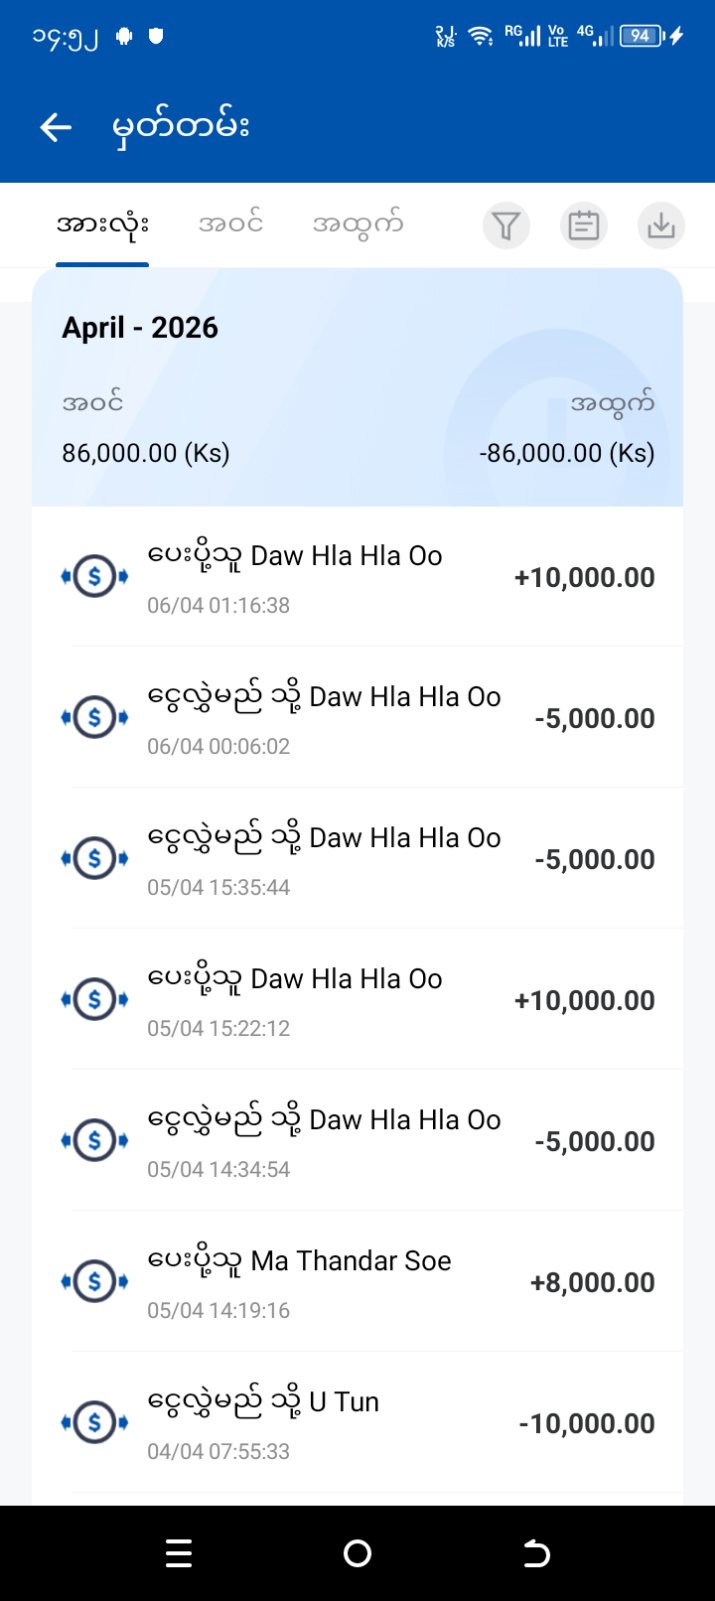Tap the April - 2026 summary card
The image size is (715, 1601).
pyautogui.click(x=357, y=388)
